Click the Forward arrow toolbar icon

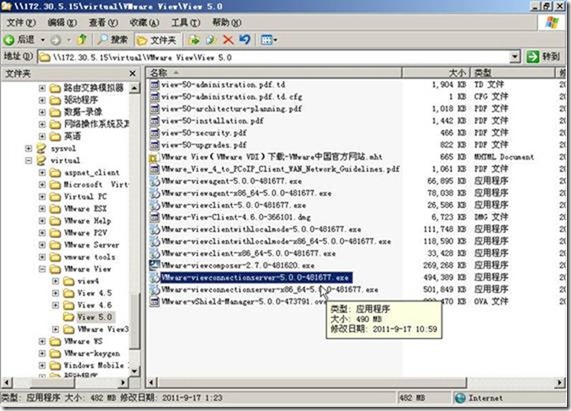55,40
